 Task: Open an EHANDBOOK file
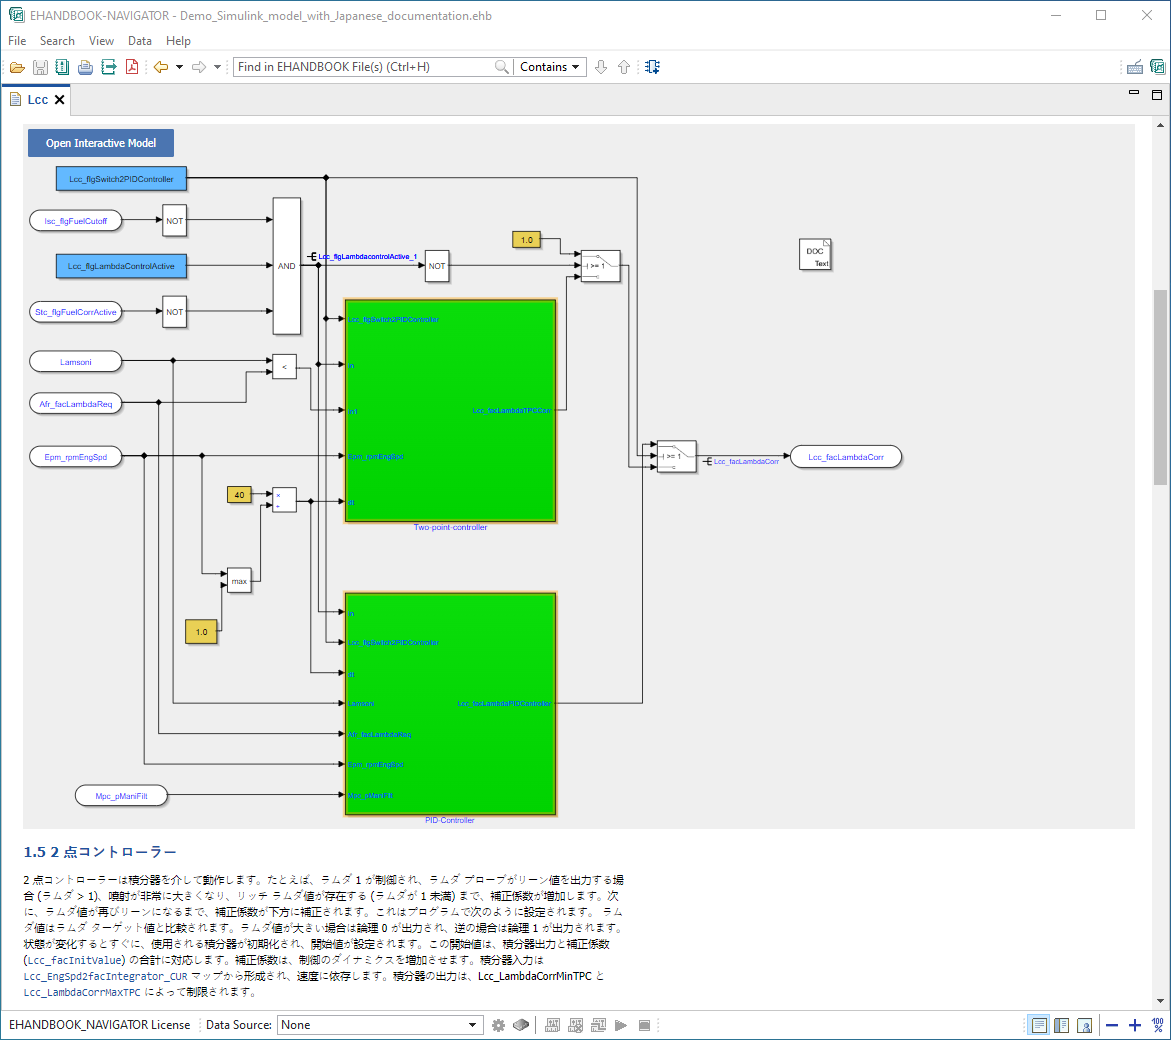pyautogui.click(x=17, y=66)
